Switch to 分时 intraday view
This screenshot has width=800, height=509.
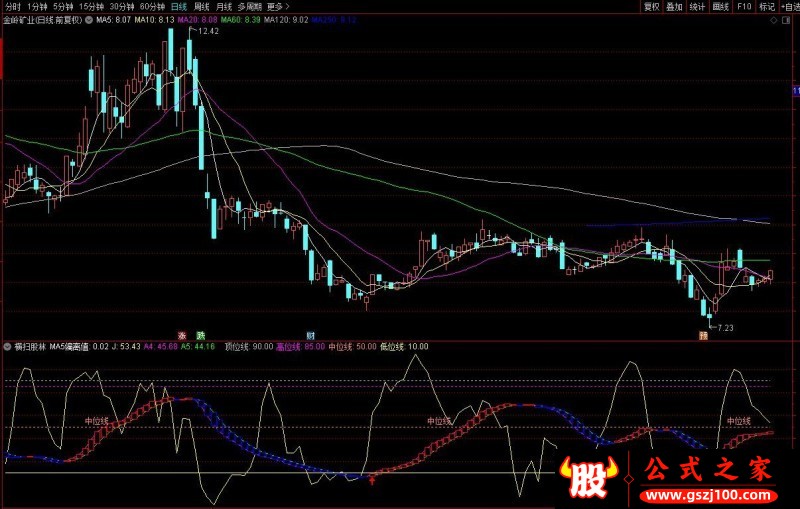(13, 6)
